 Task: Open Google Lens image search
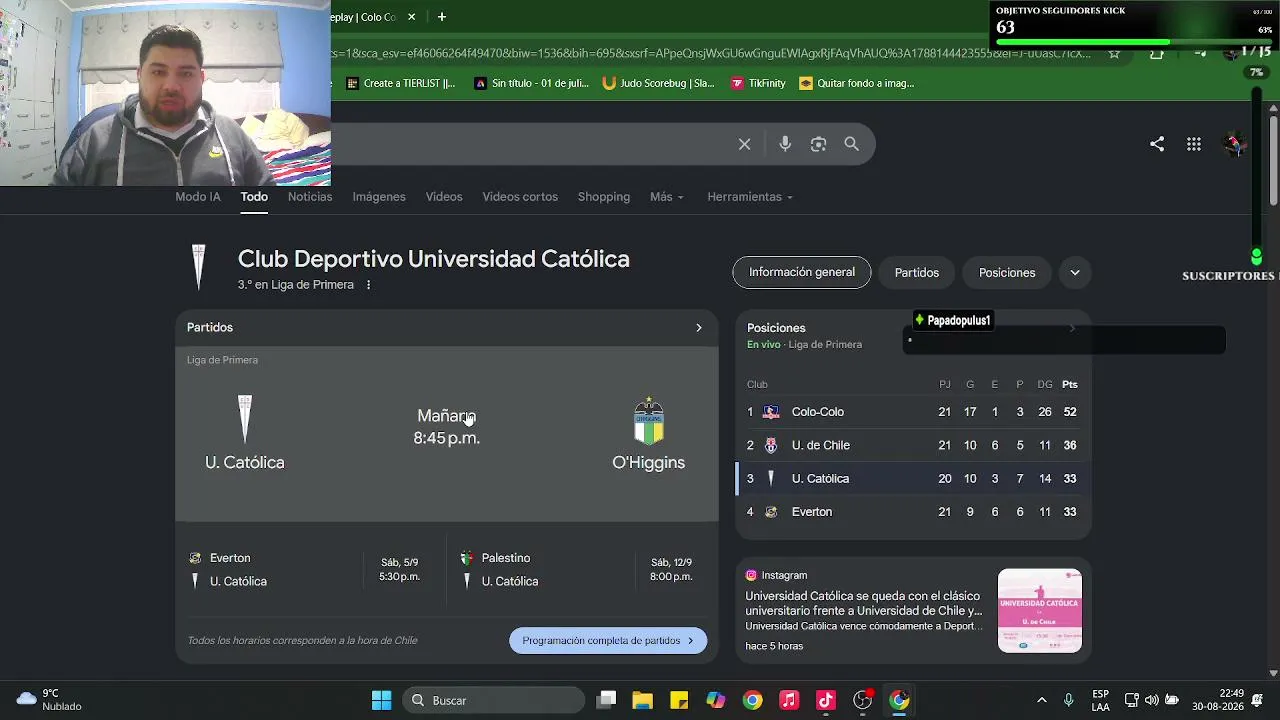pos(818,144)
